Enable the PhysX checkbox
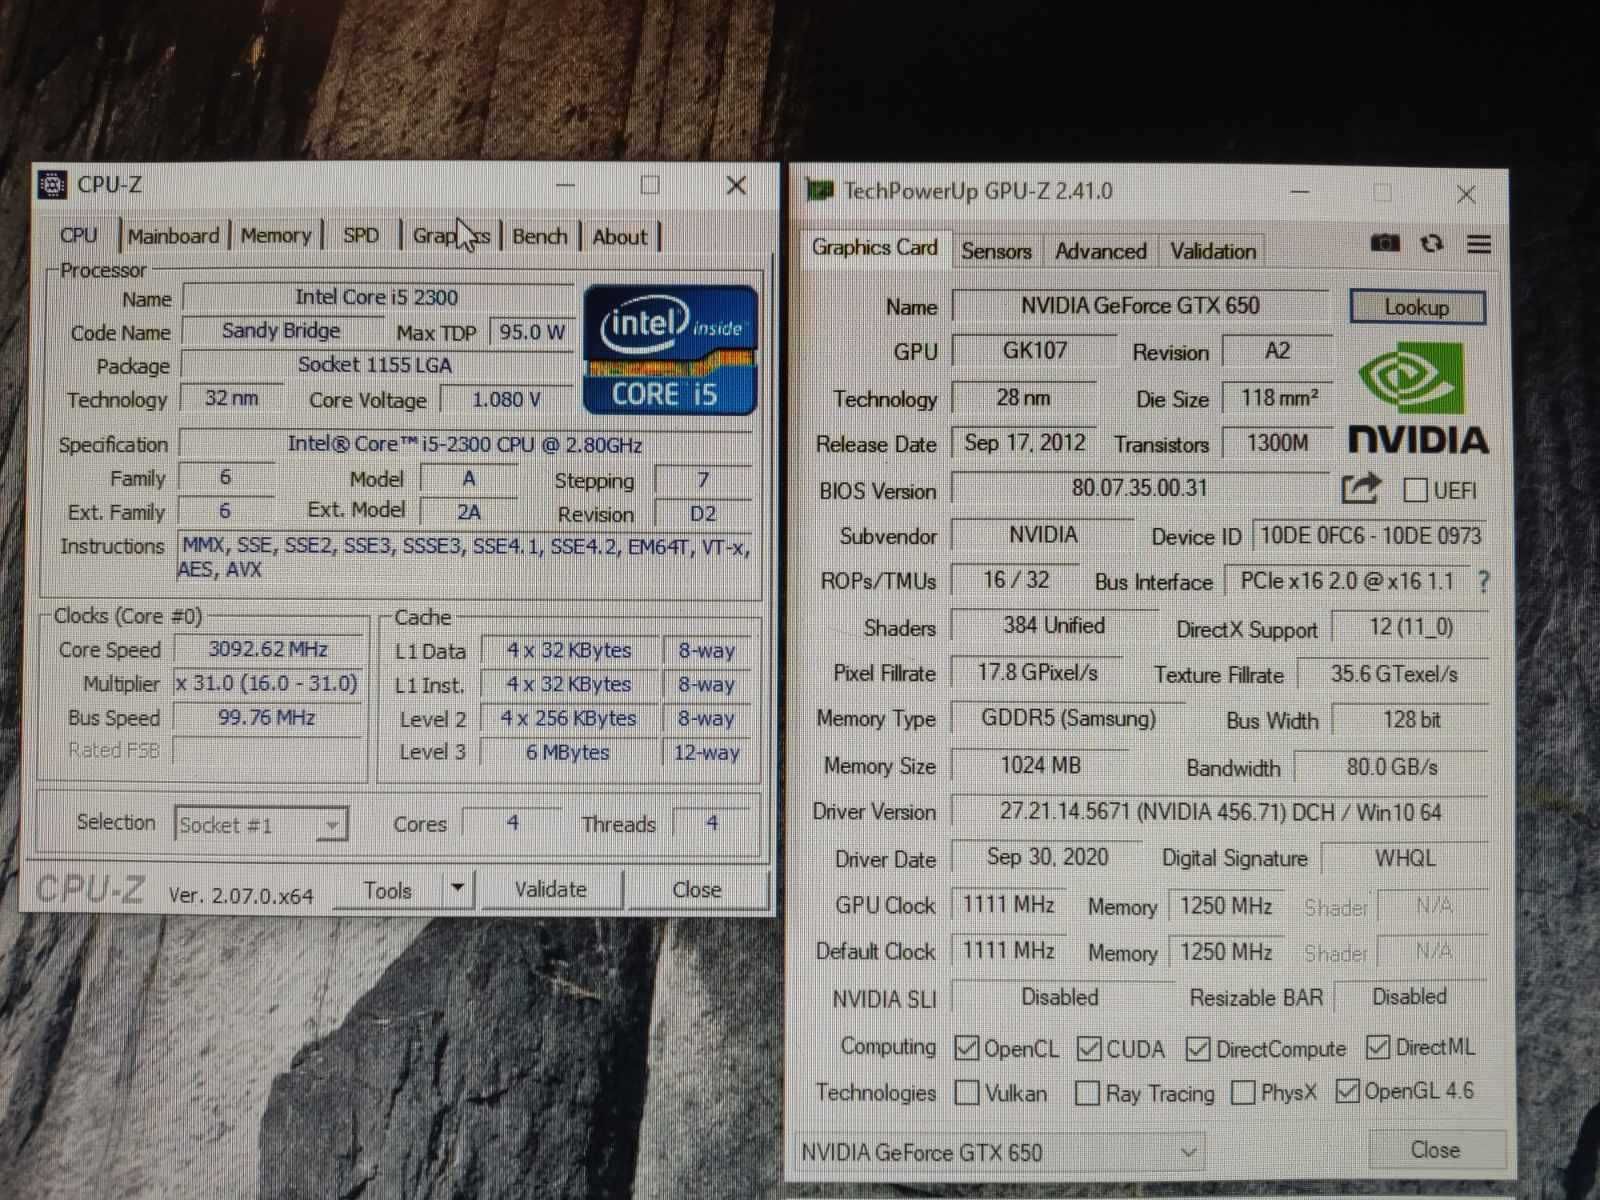Image resolution: width=1600 pixels, height=1200 pixels. (x=1243, y=1092)
